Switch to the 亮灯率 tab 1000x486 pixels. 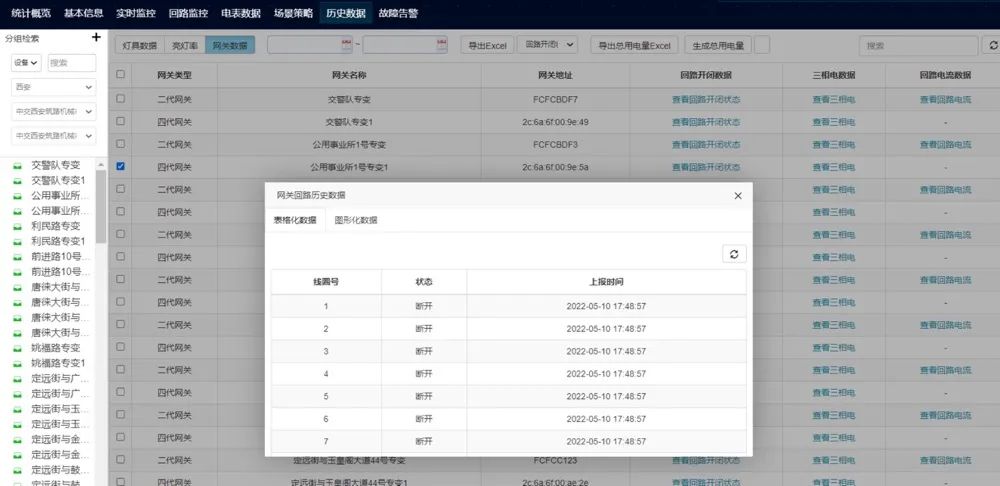(184, 45)
